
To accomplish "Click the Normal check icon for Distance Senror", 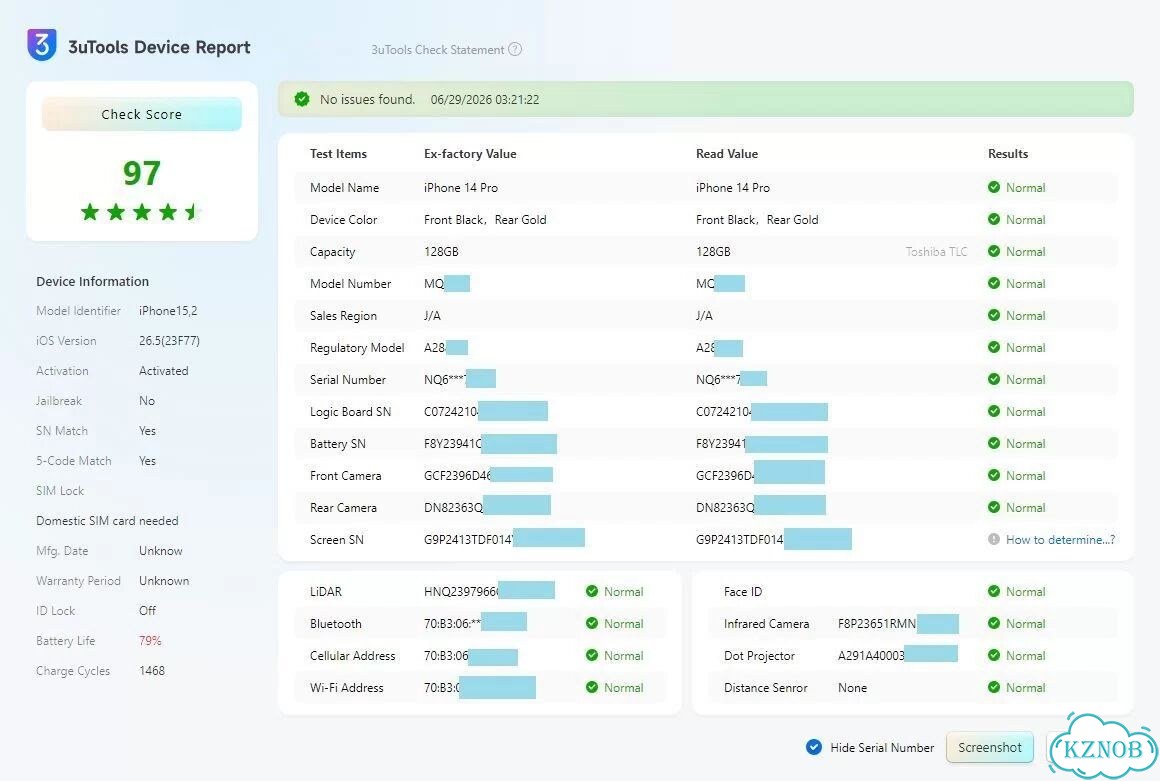I will [x=994, y=687].
